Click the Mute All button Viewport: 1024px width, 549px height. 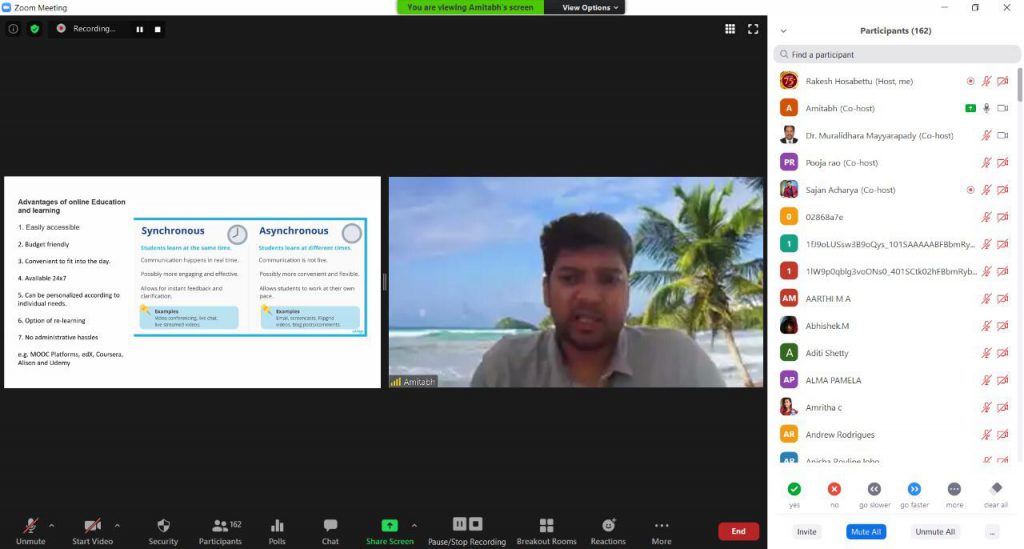[865, 532]
